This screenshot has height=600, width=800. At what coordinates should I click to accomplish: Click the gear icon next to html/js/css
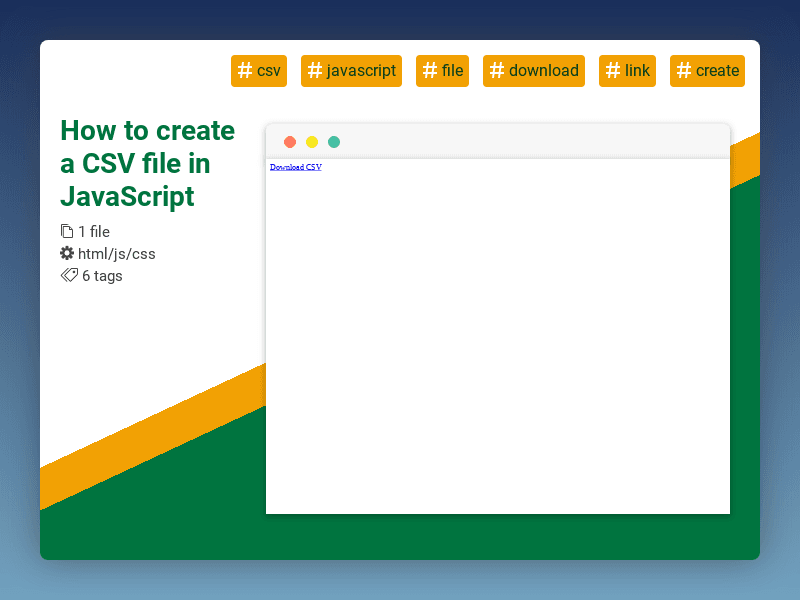click(x=66, y=253)
